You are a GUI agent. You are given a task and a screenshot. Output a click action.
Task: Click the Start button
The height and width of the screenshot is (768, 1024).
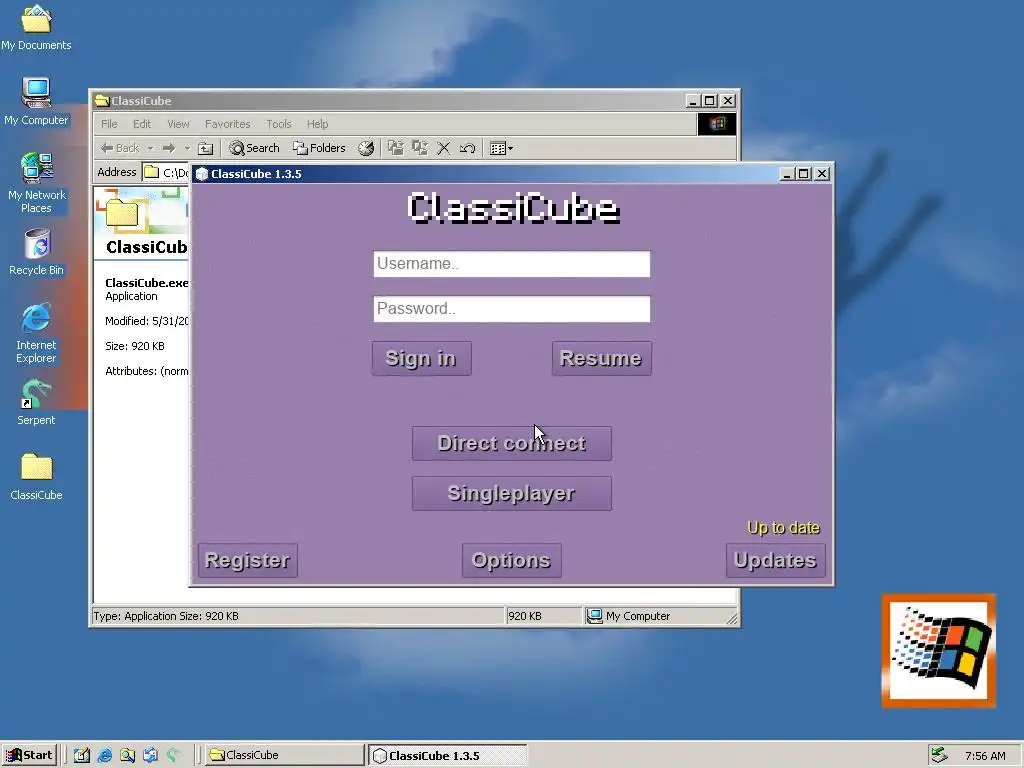click(29, 755)
